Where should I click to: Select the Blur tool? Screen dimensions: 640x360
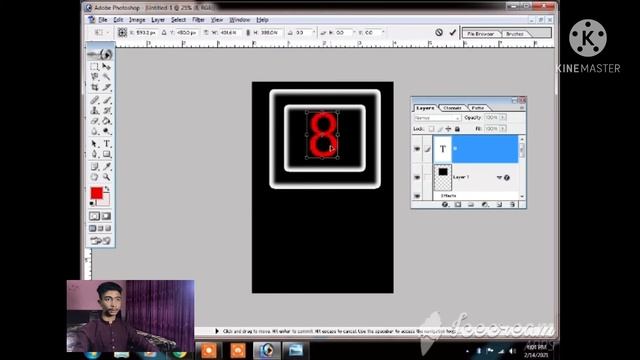[94, 131]
